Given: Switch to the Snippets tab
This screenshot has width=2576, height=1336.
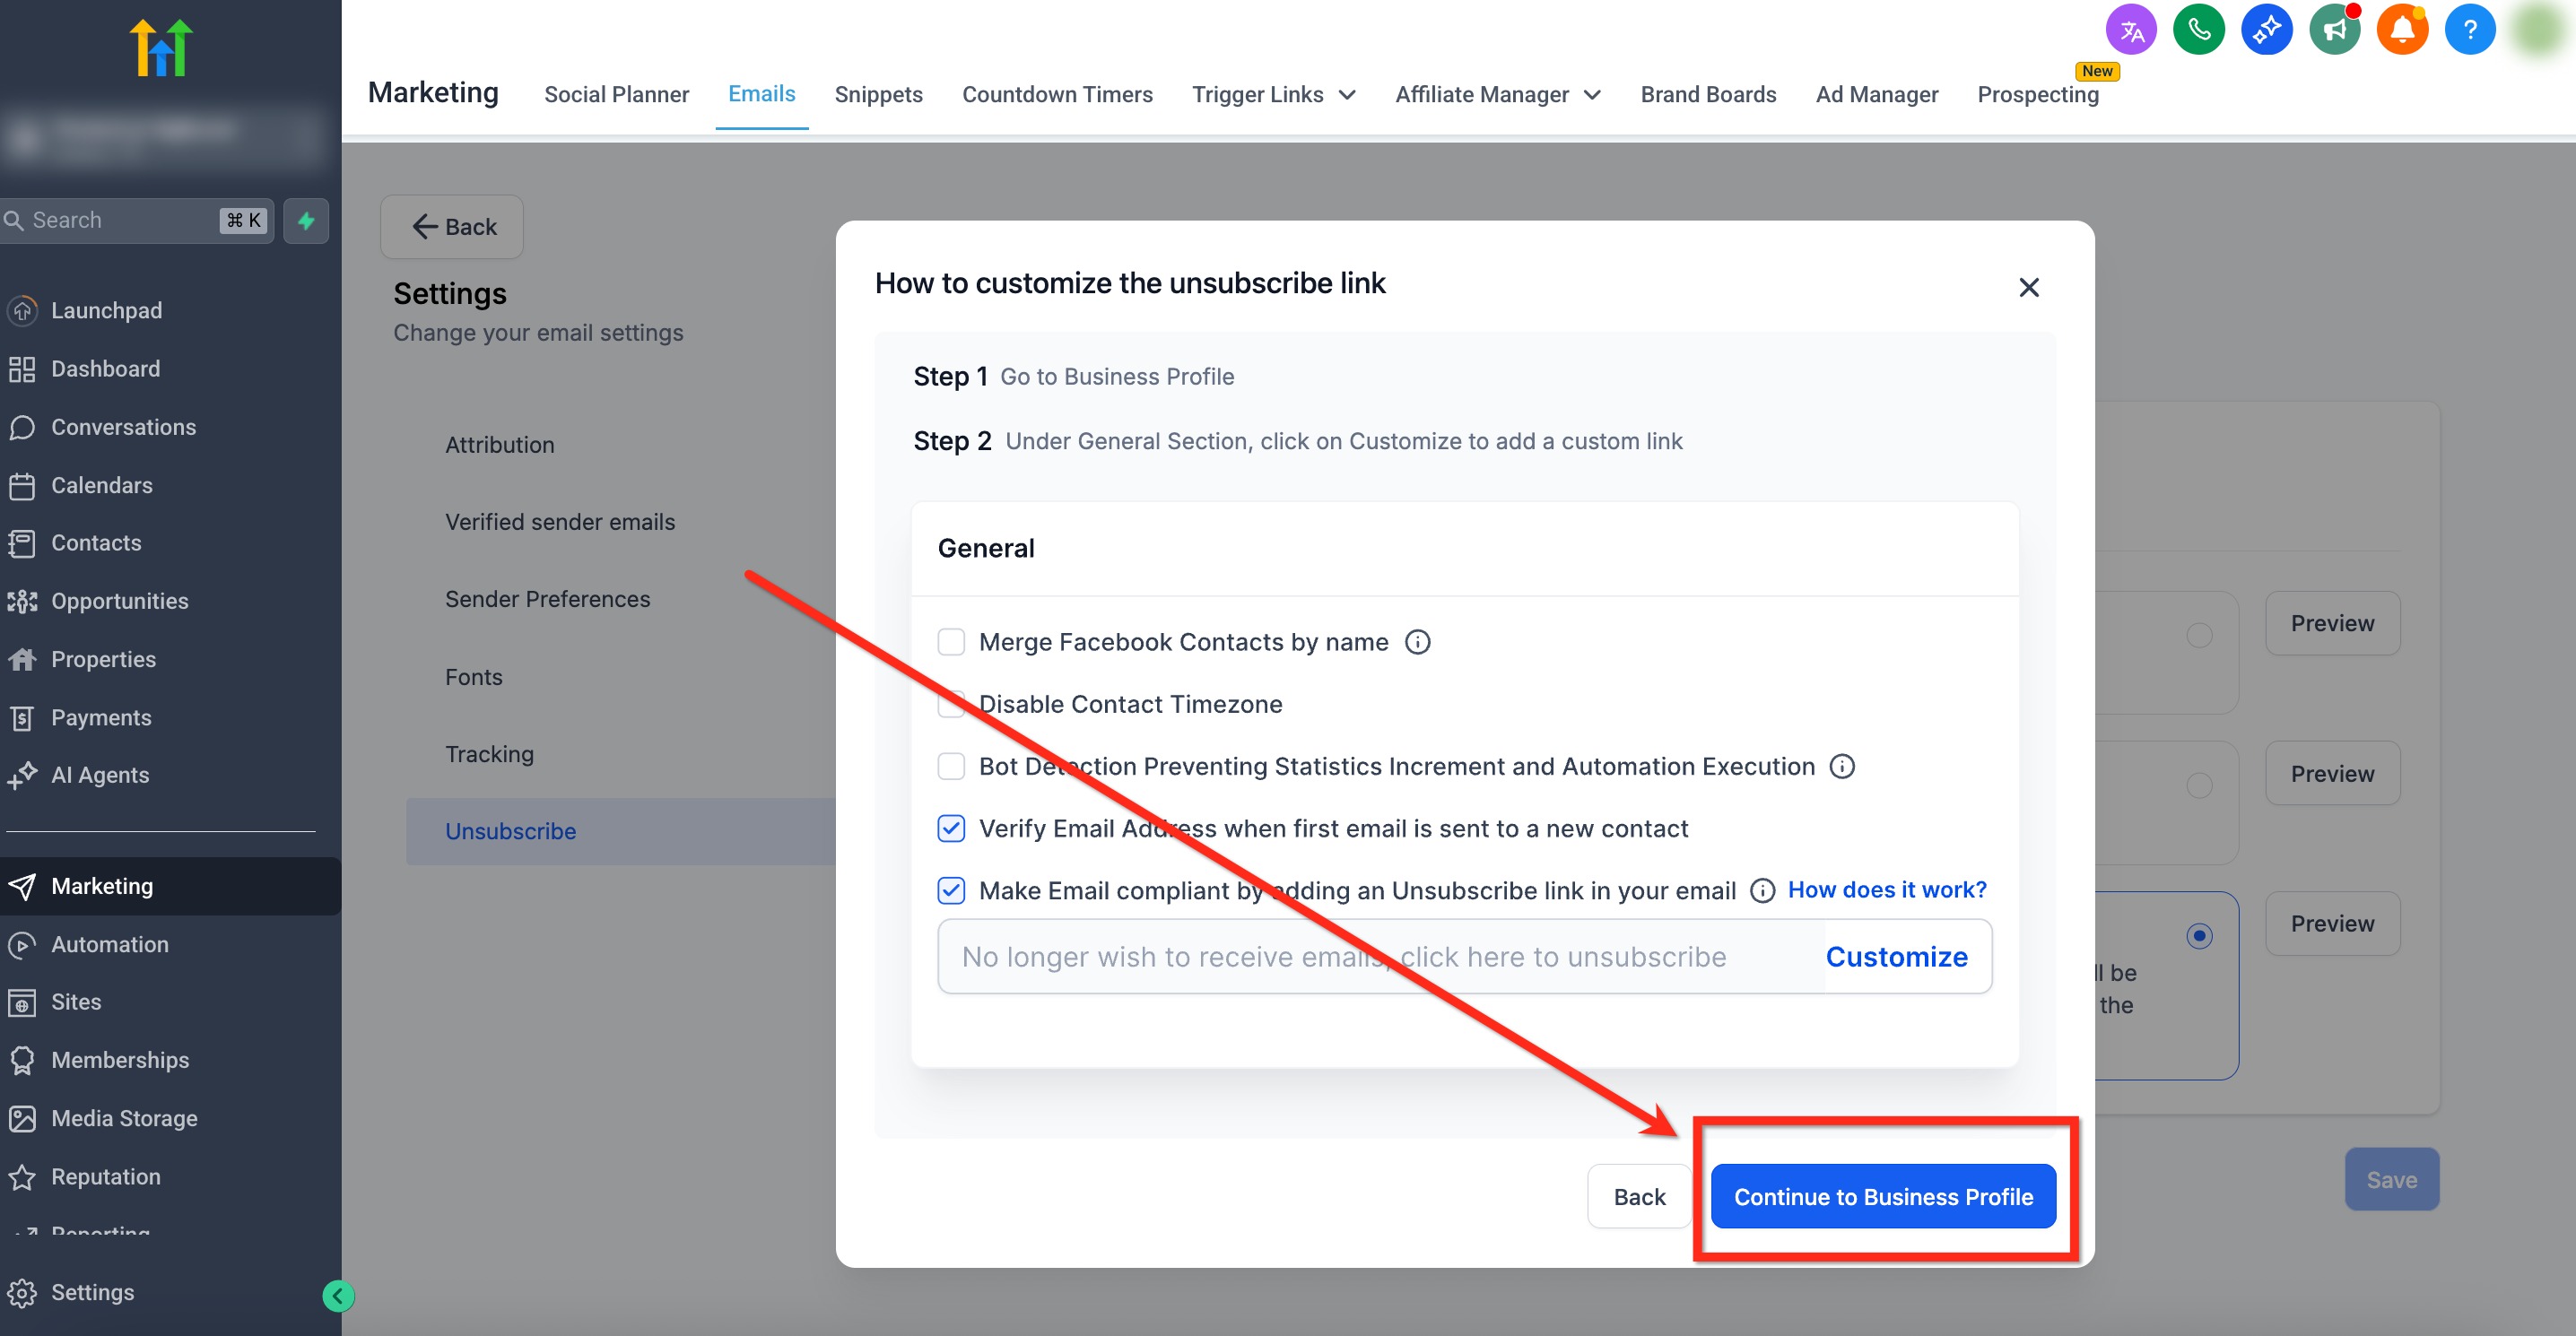Looking at the screenshot, I should point(878,94).
